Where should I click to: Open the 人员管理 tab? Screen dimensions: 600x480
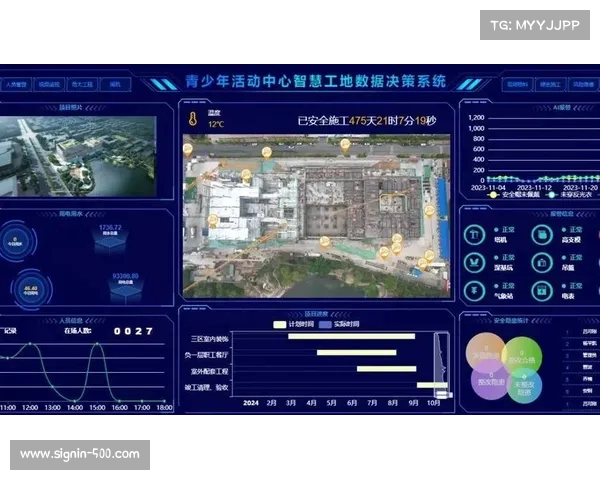pyautogui.click(x=16, y=85)
